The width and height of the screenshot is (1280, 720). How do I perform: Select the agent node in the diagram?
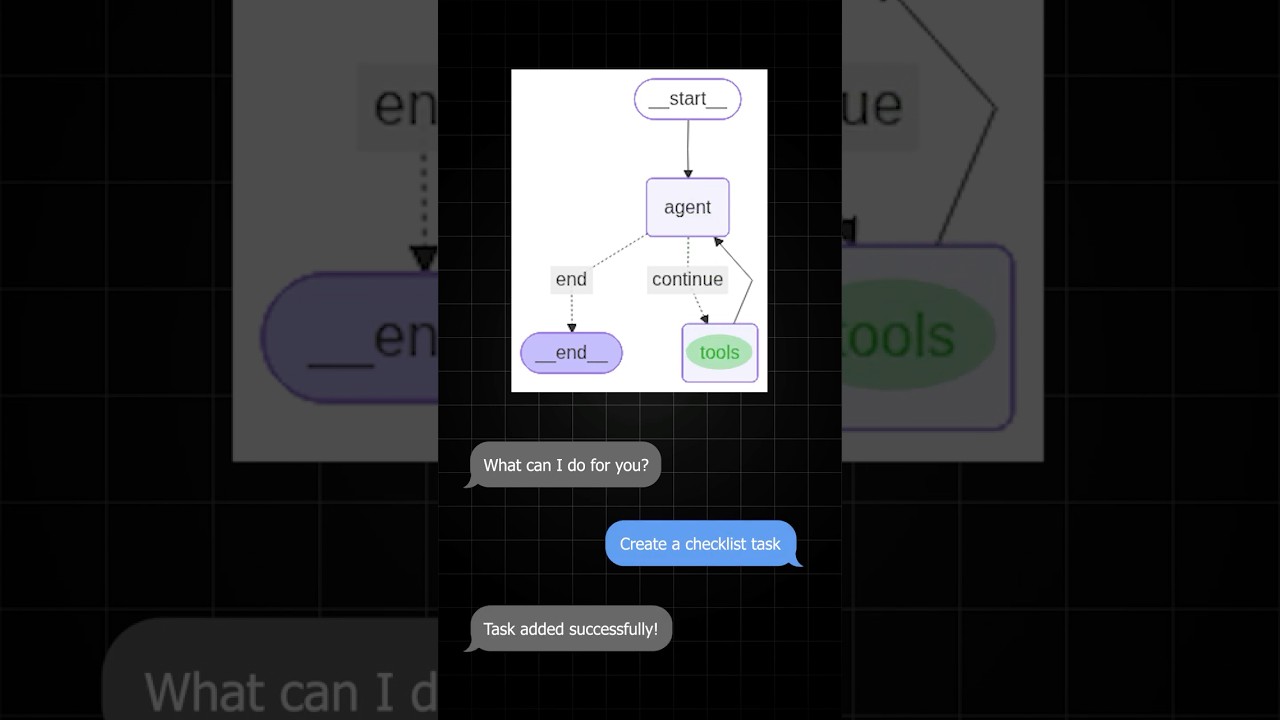tap(687, 207)
